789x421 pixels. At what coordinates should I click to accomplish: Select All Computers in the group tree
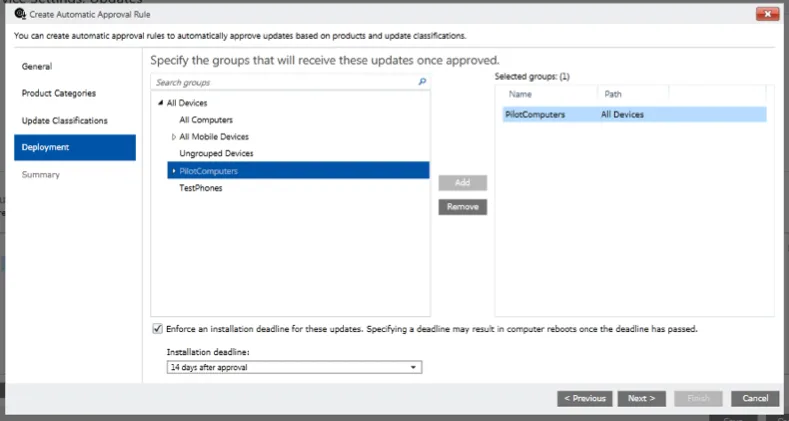[206, 120]
